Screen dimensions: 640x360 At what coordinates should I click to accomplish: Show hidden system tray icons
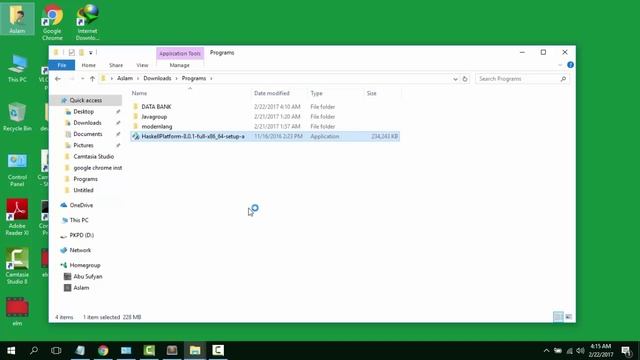(546, 351)
